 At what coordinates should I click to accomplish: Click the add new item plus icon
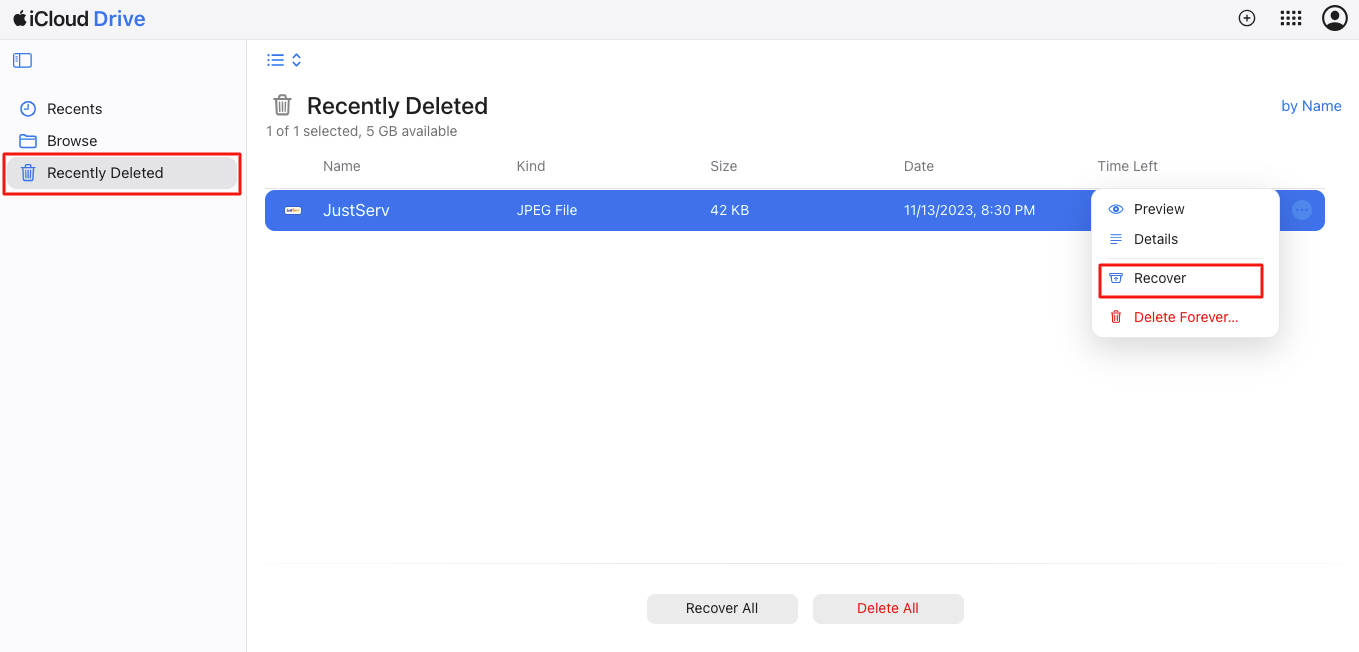pos(1247,17)
